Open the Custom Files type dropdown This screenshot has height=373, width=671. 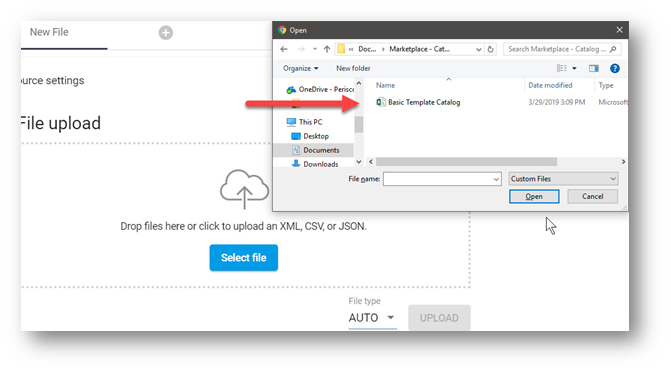tap(563, 179)
